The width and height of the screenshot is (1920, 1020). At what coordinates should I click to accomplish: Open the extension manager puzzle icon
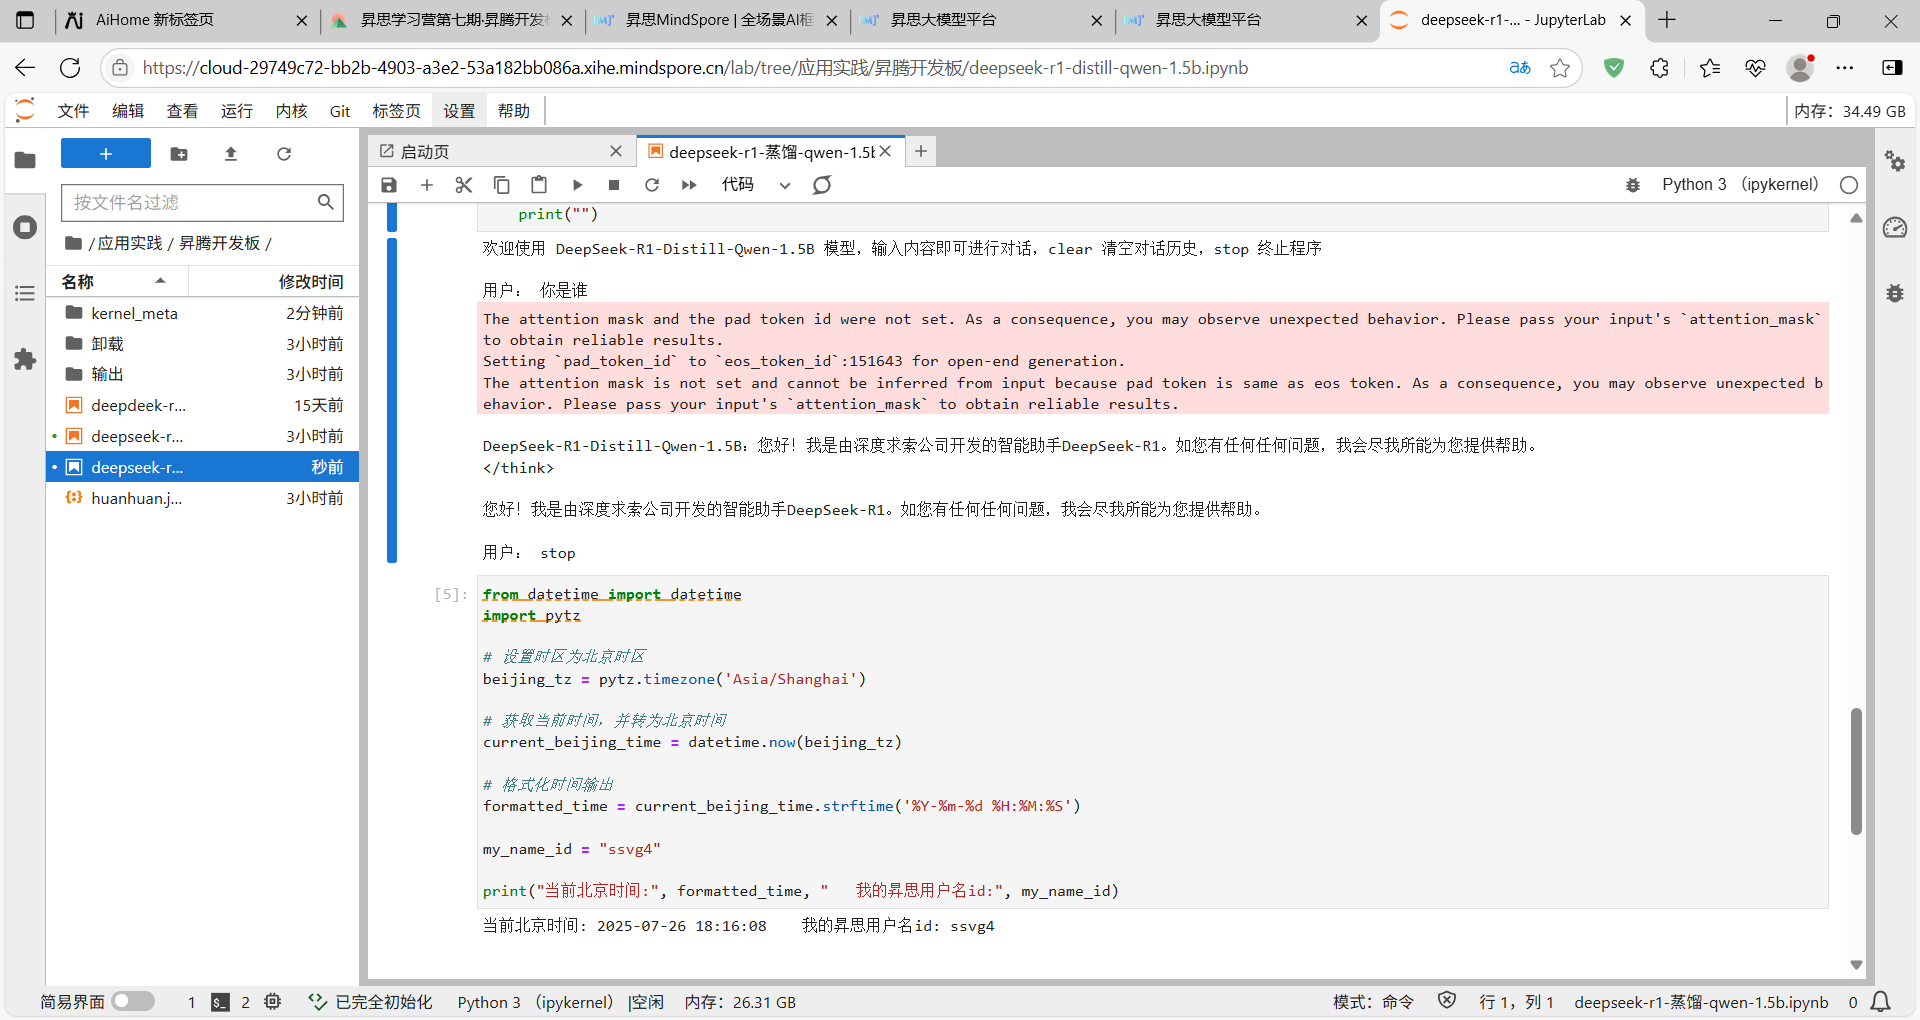25,360
